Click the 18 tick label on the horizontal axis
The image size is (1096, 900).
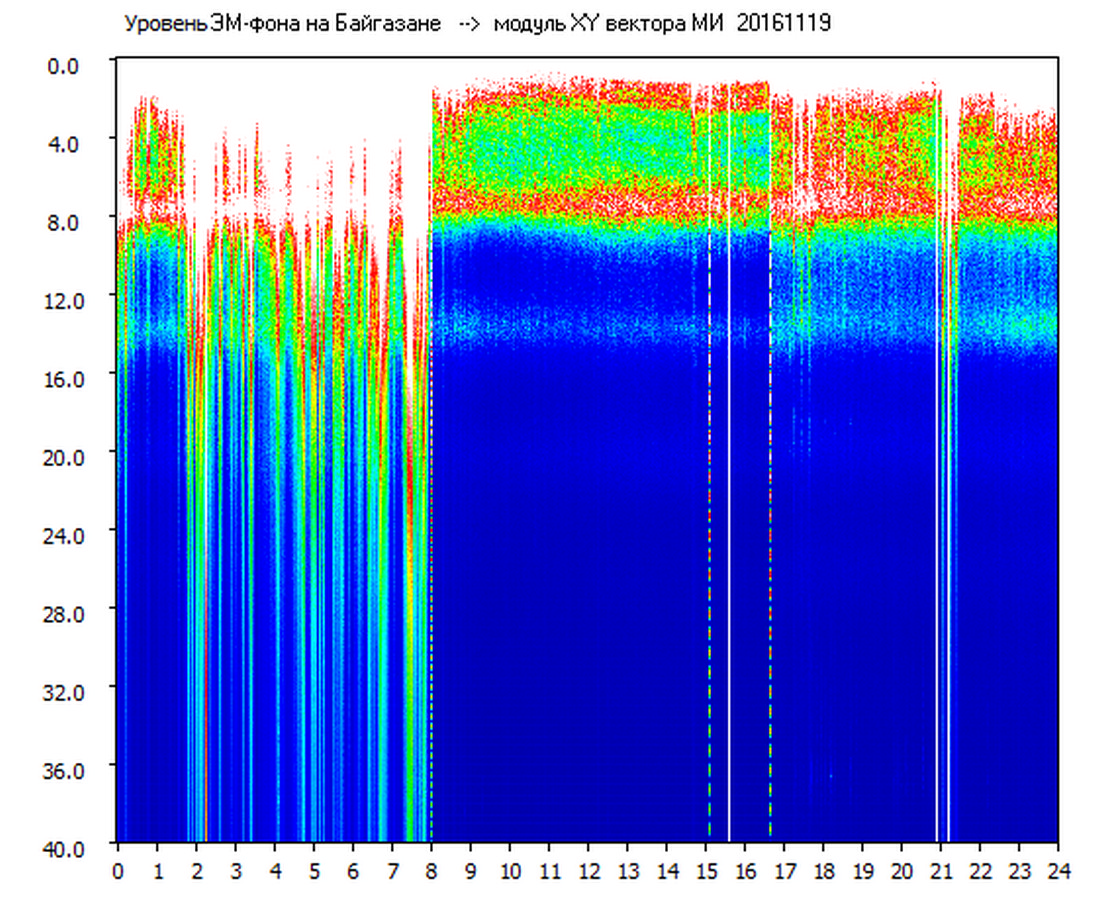[x=823, y=870]
